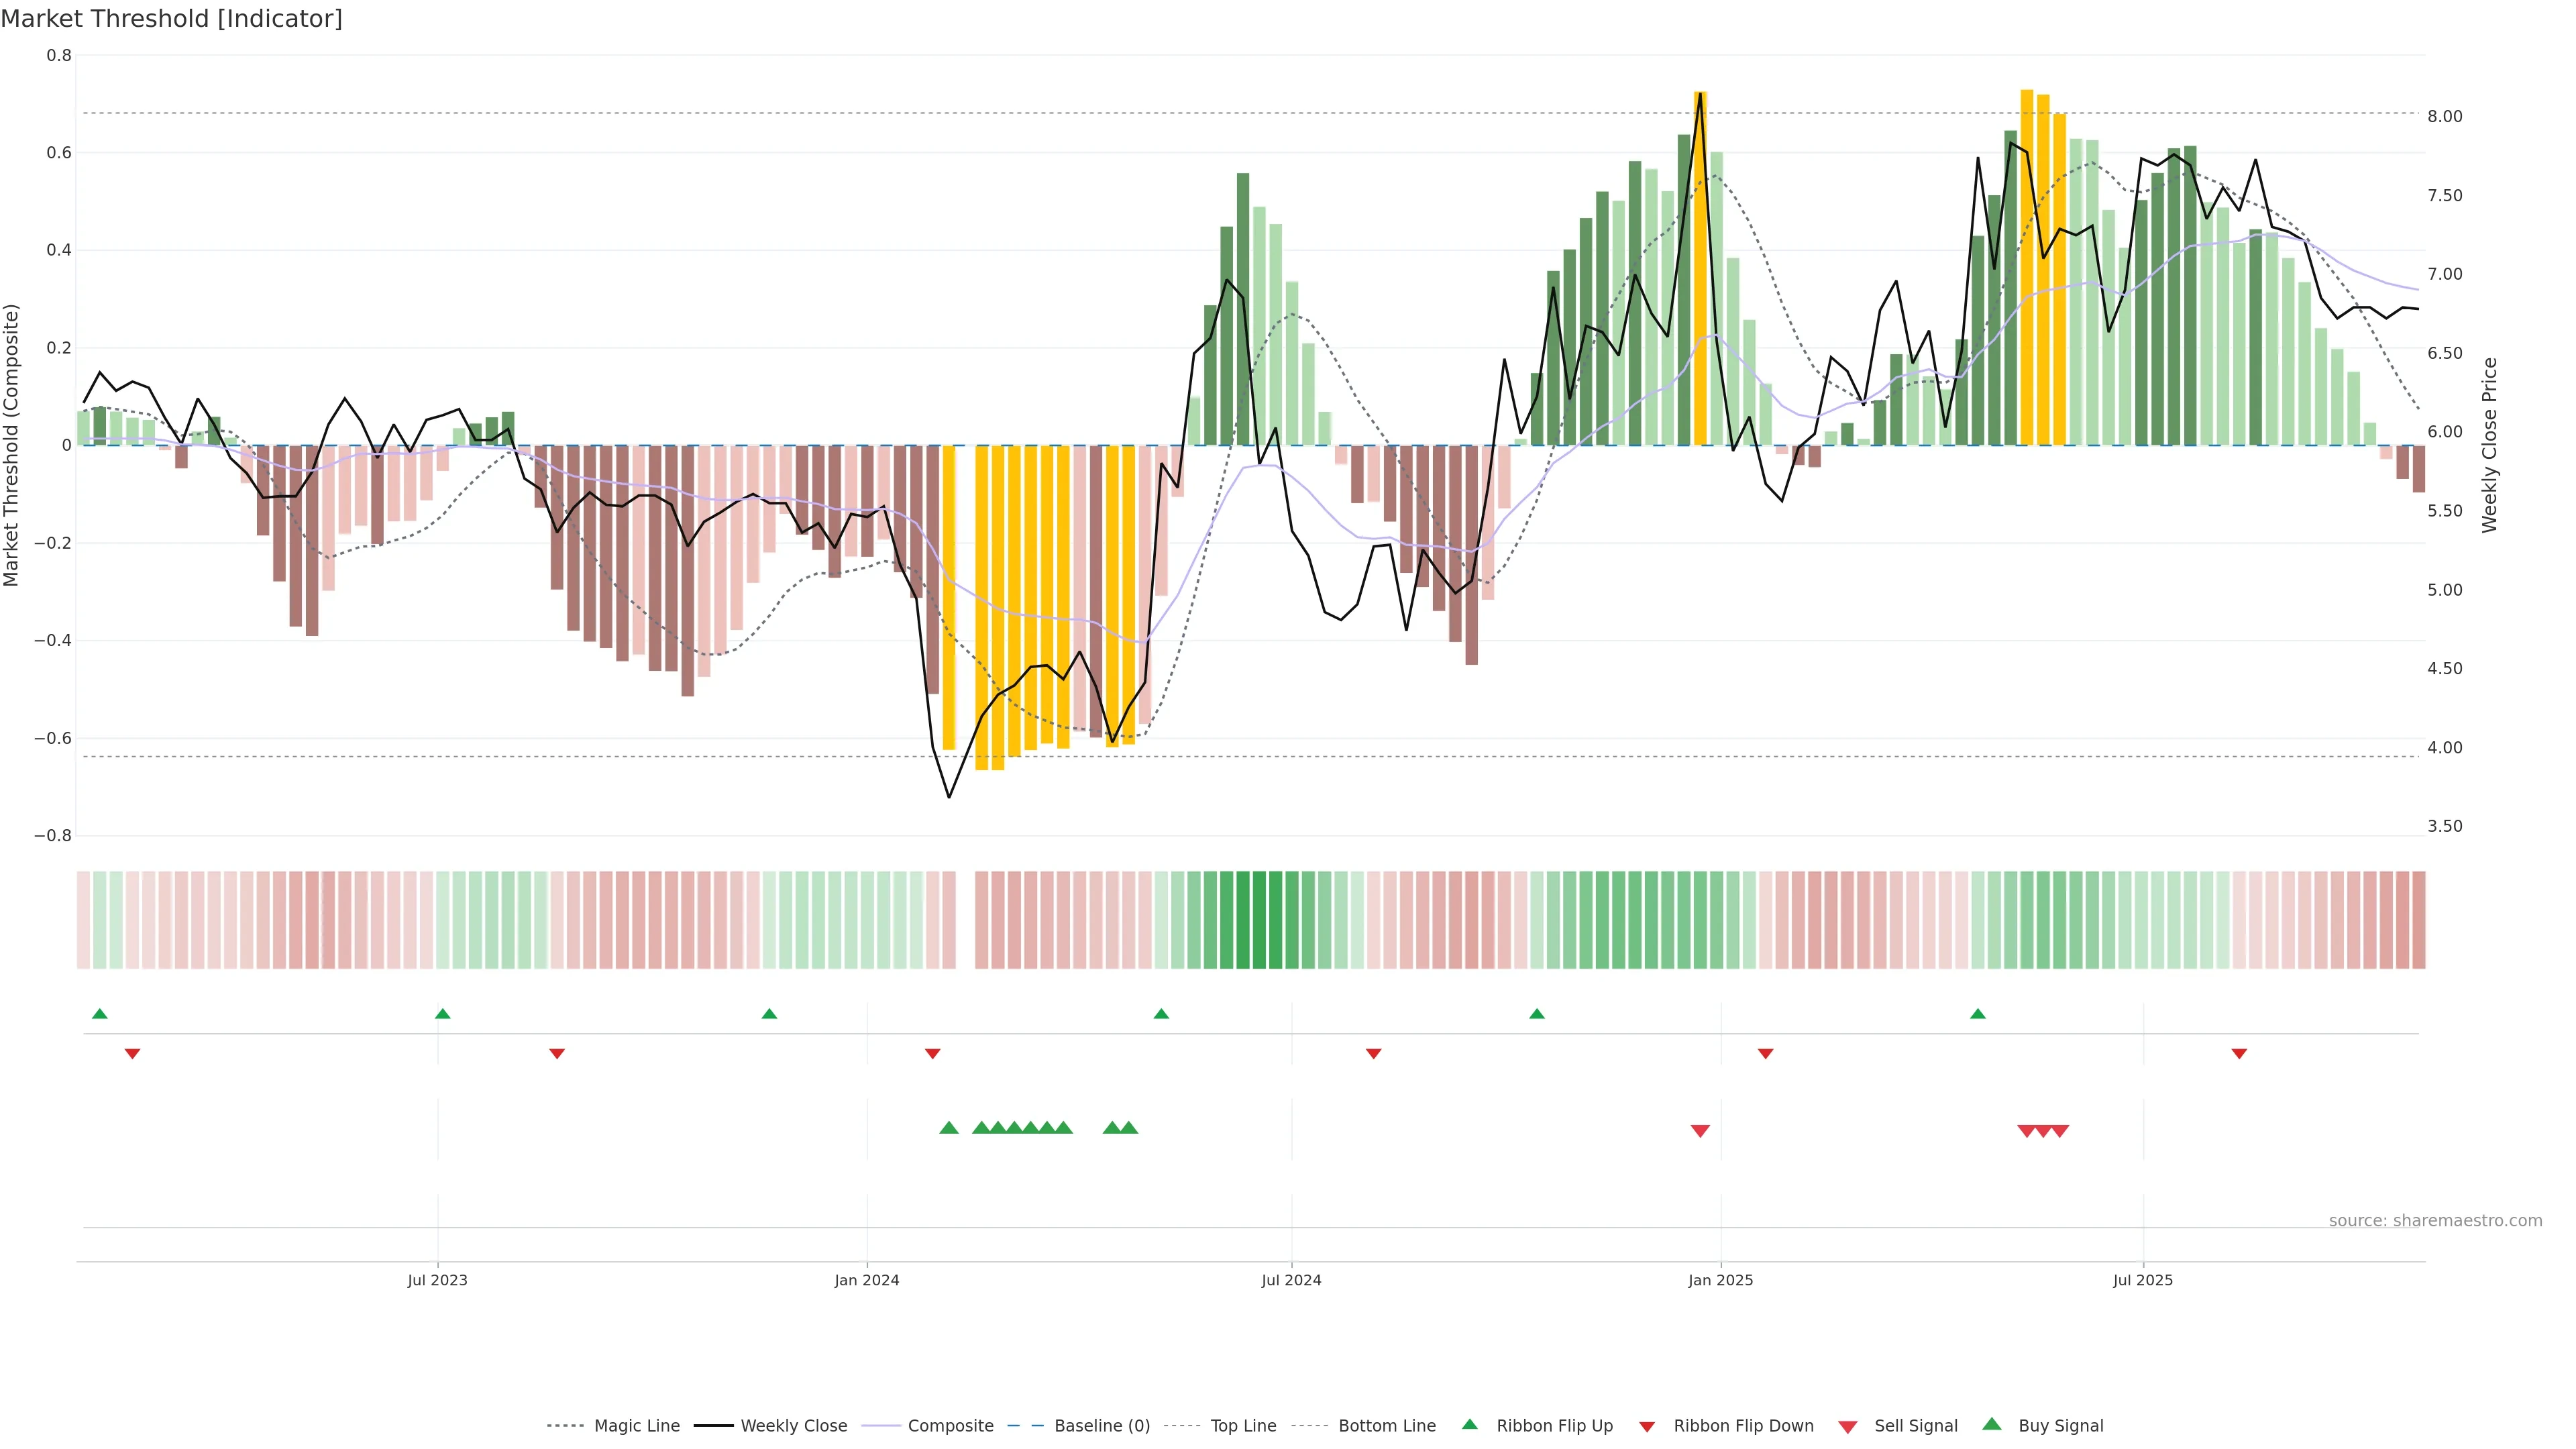
Task: Click the Ribbon Flip Up legend triangle icon
Action: (x=1469, y=1424)
